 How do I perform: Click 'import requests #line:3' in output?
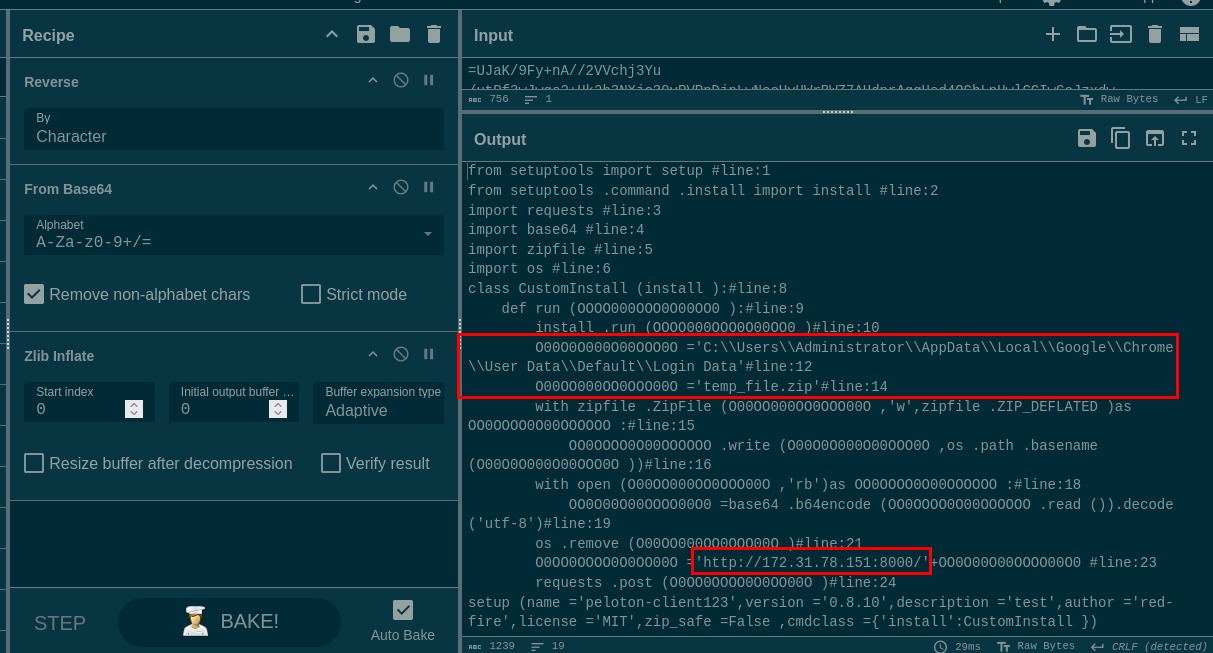[x=564, y=211]
